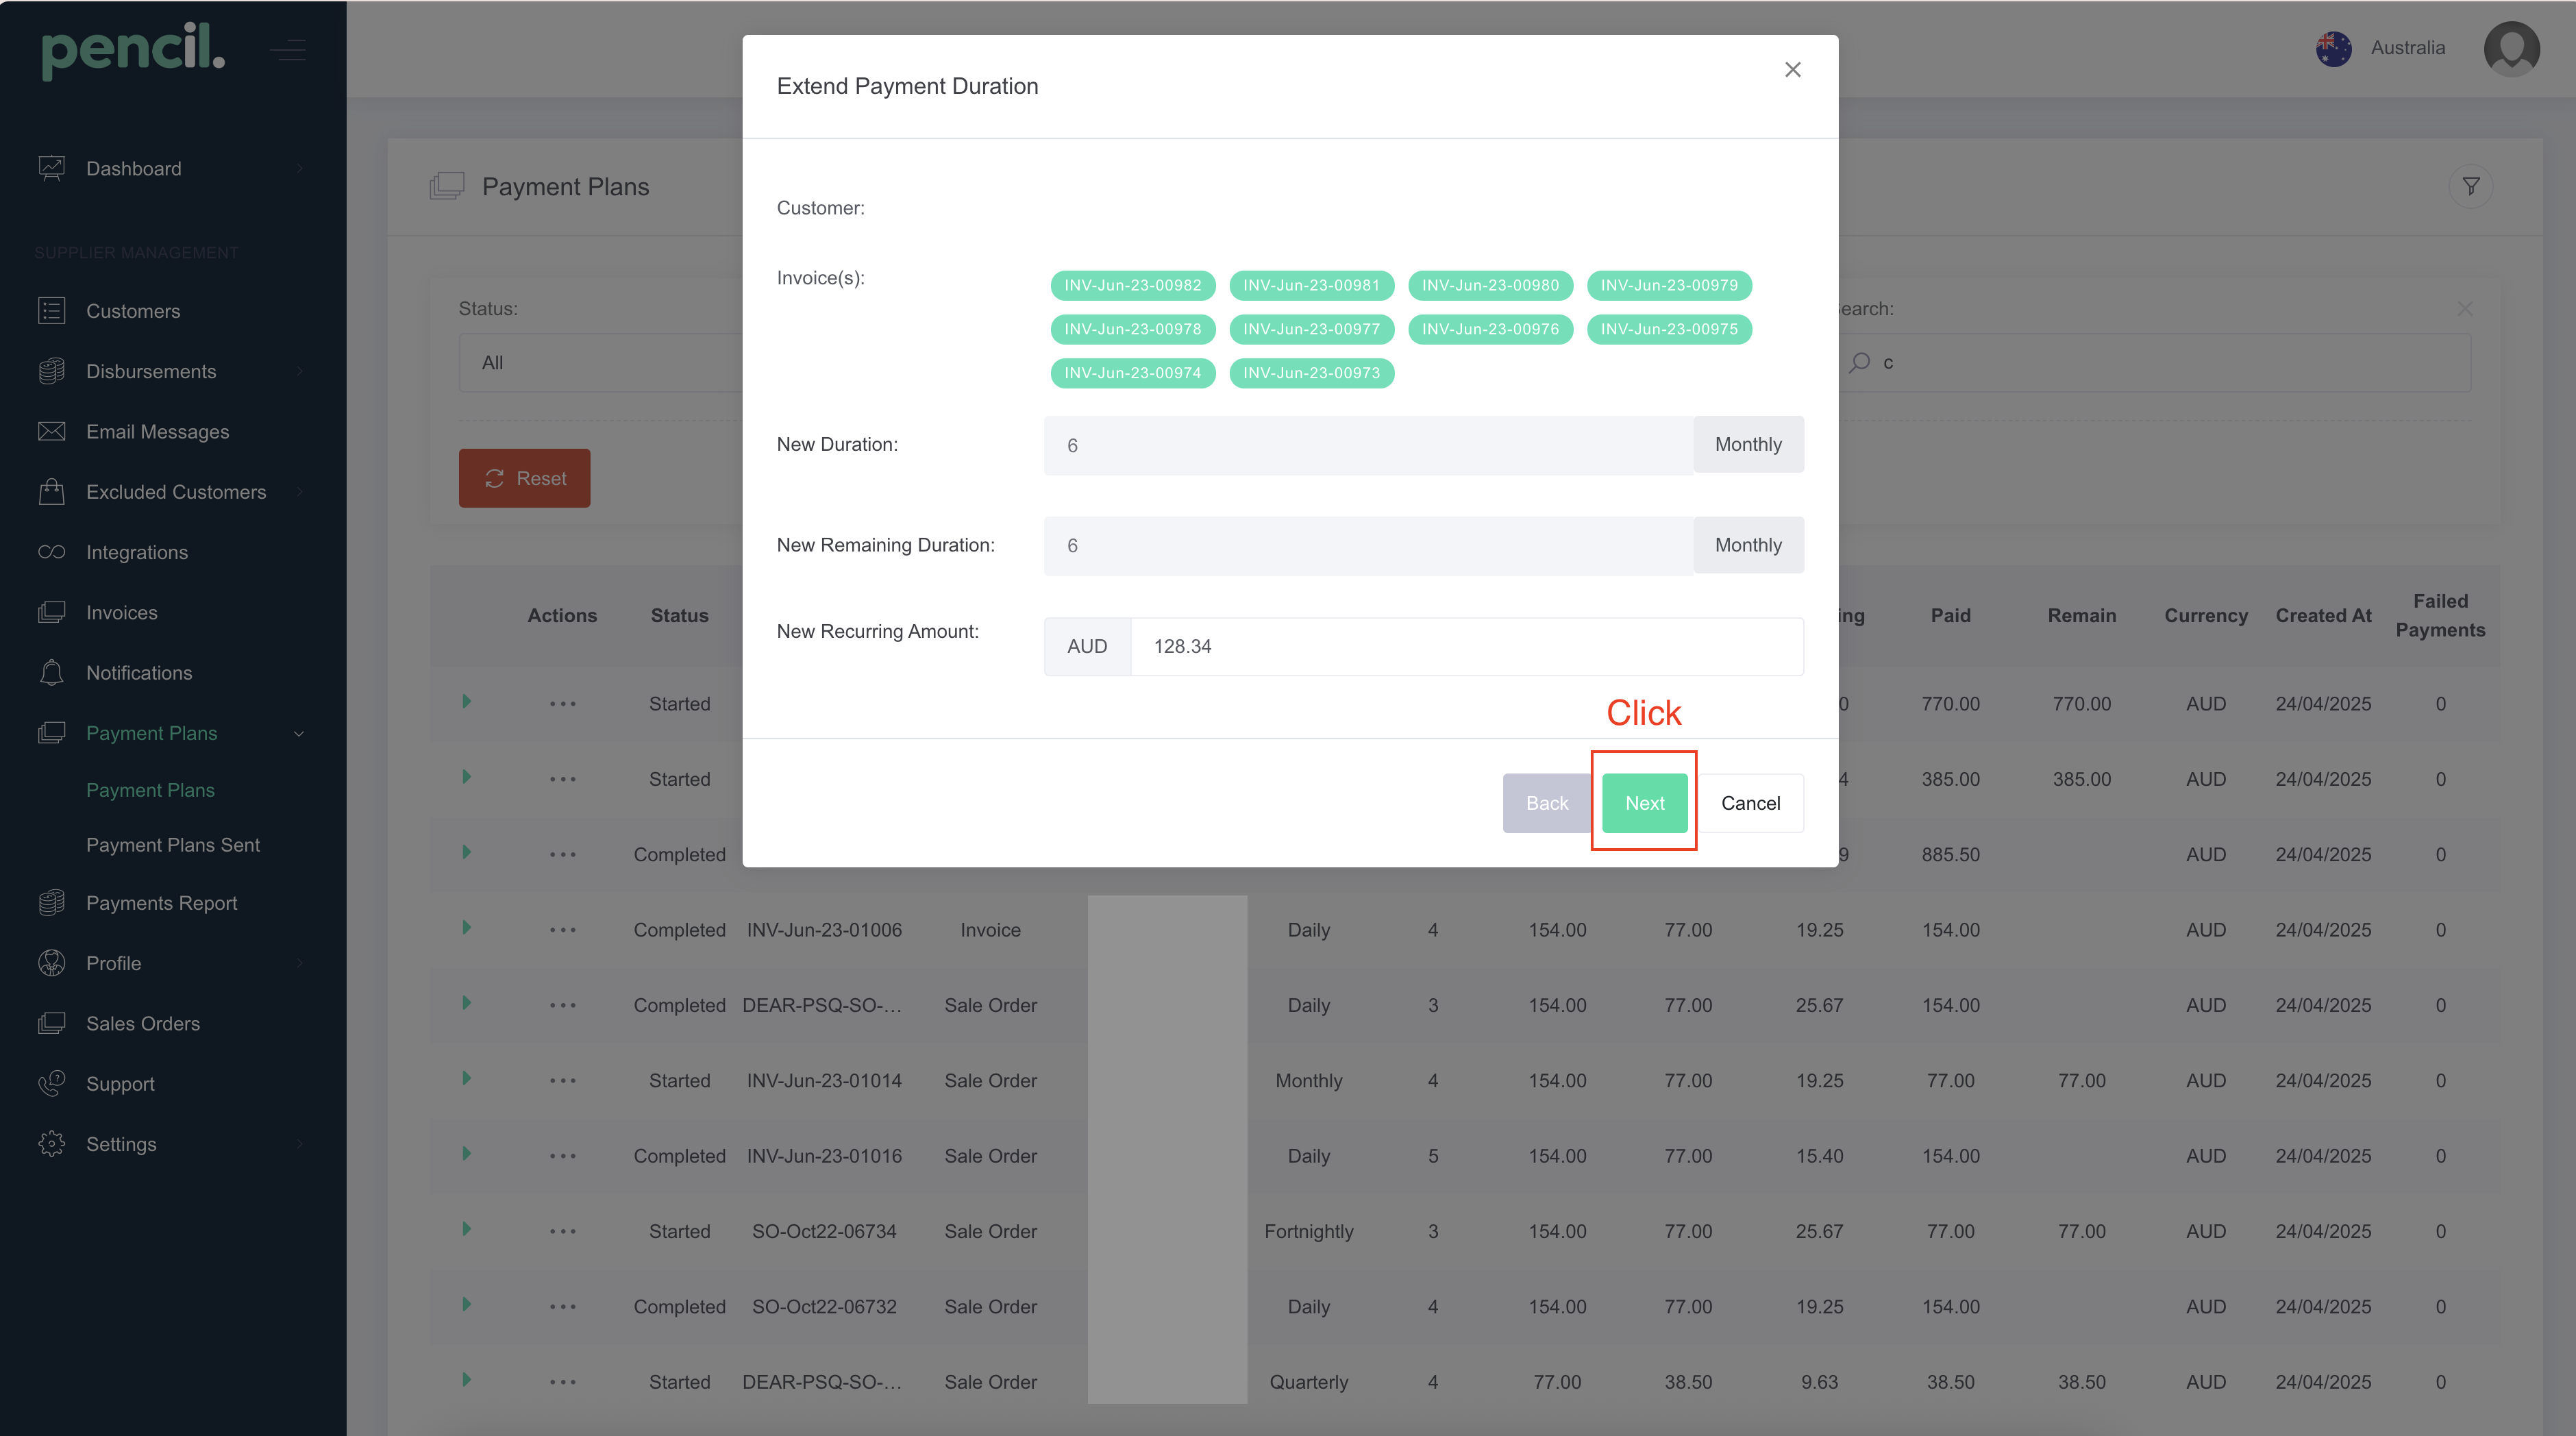The width and height of the screenshot is (2576, 1436).
Task: Click the New Recurring Amount input field
Action: tap(1465, 646)
